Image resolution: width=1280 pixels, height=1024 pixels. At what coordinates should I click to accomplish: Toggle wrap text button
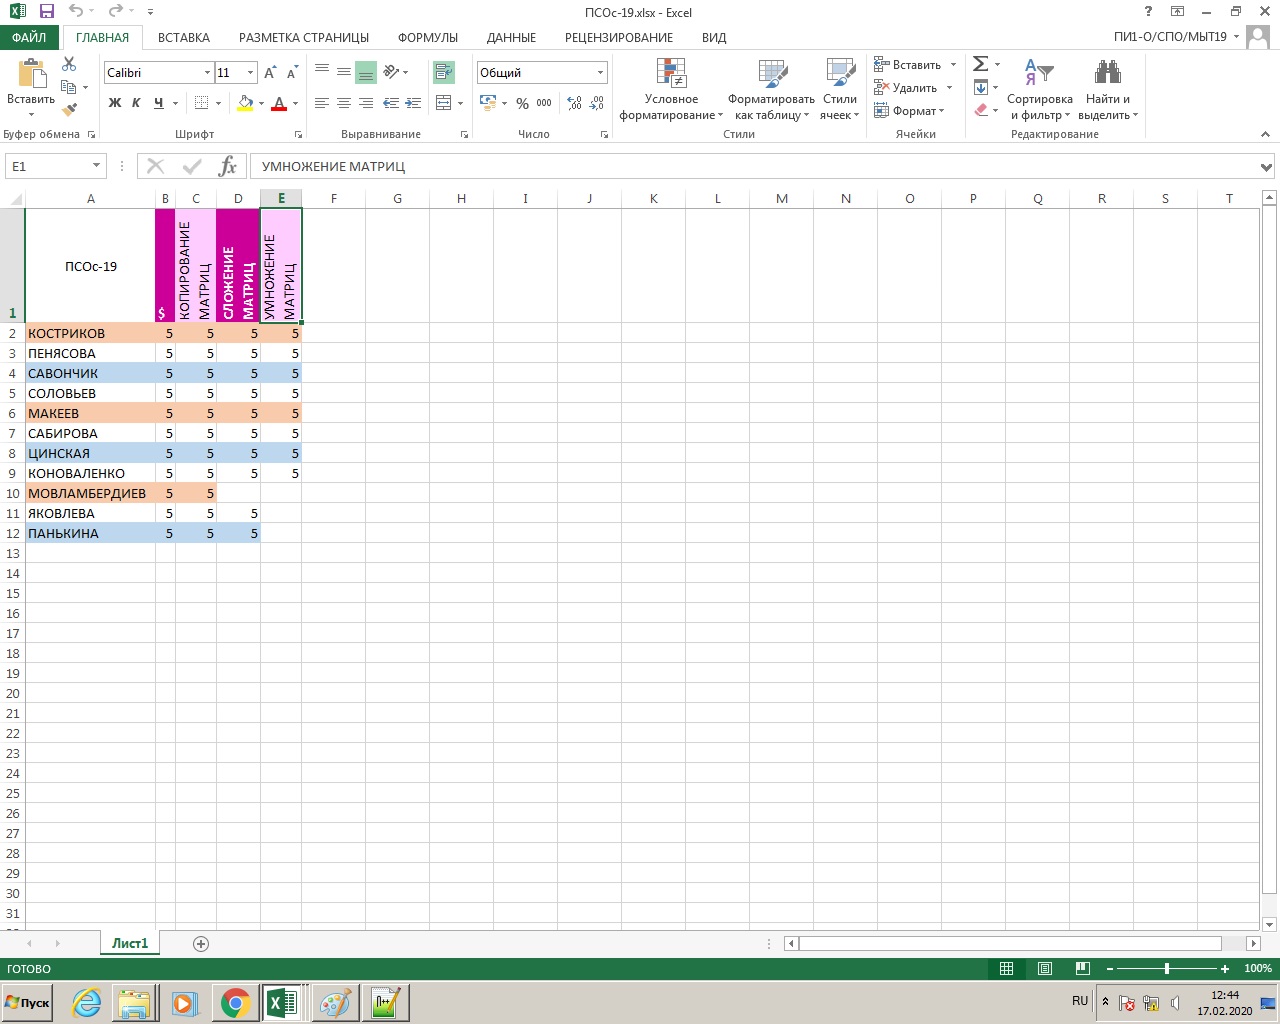443,73
